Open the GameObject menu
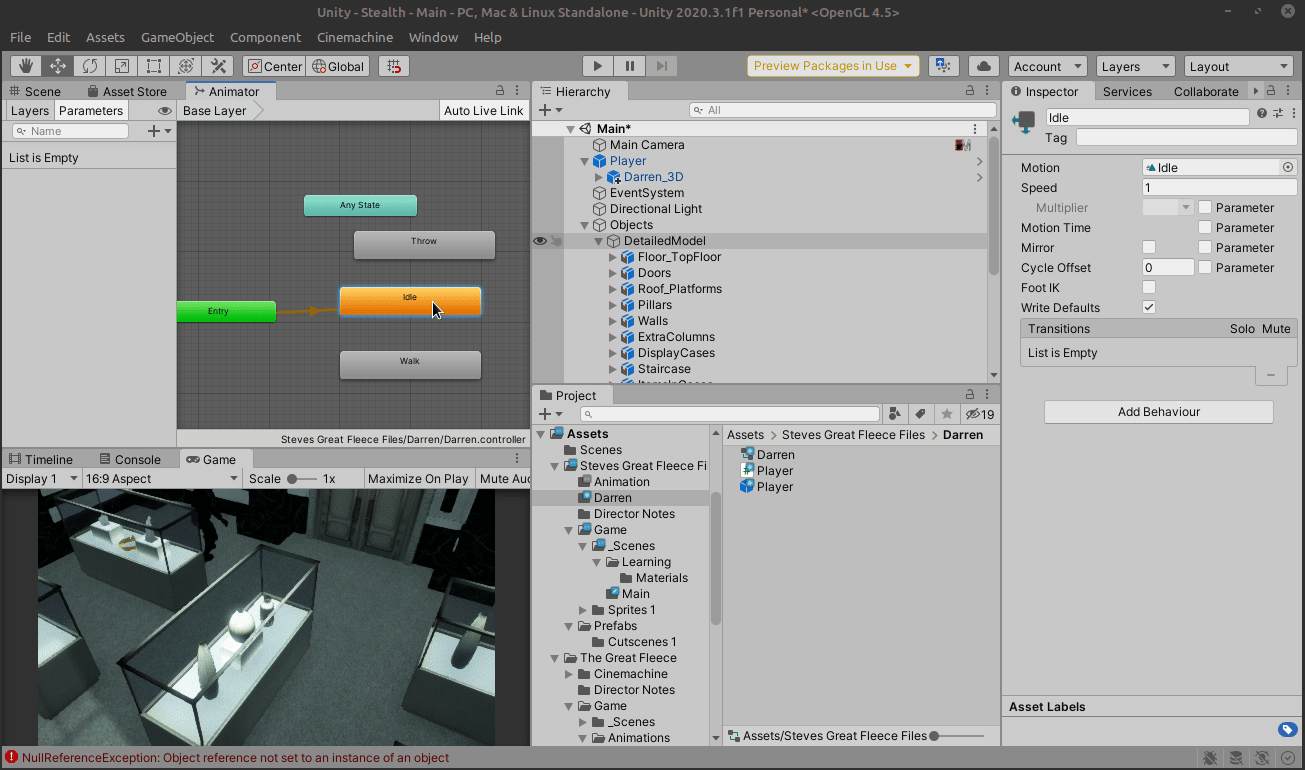1305x770 pixels. tap(177, 37)
